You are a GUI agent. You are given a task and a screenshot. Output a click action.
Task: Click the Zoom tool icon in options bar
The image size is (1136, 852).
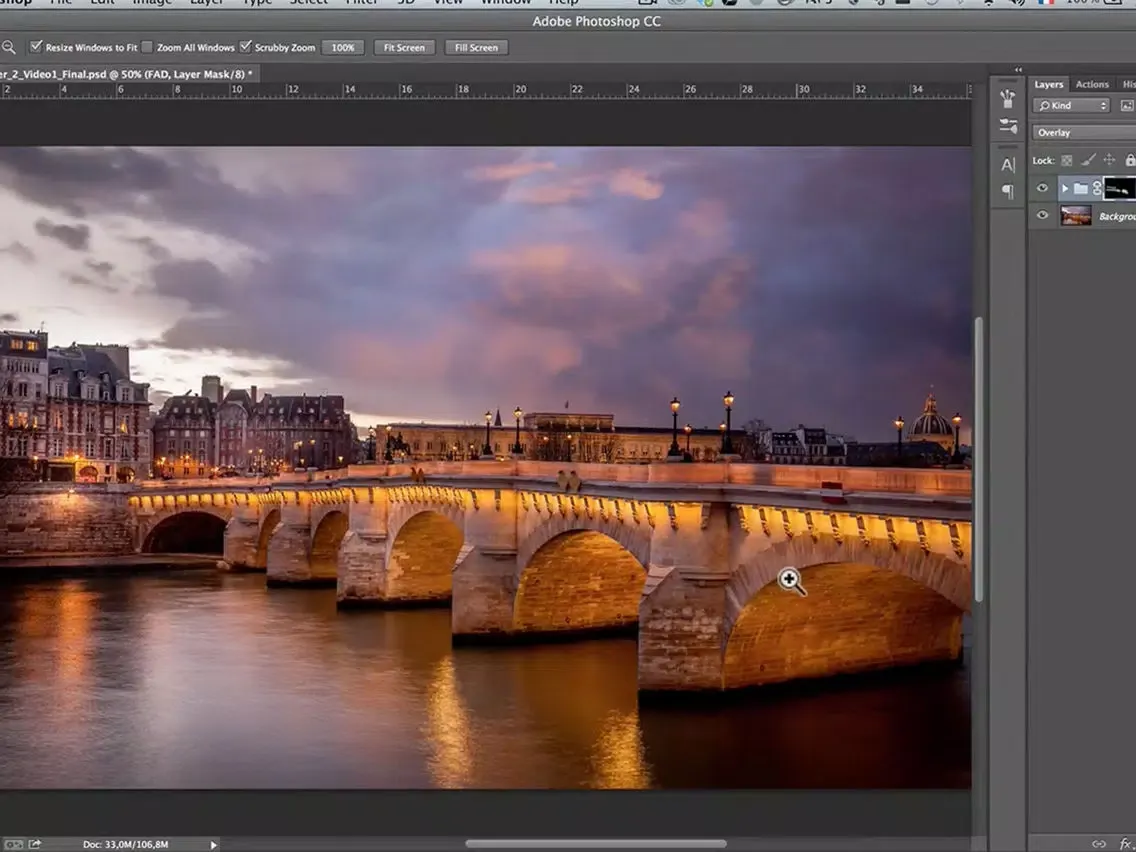[8, 47]
